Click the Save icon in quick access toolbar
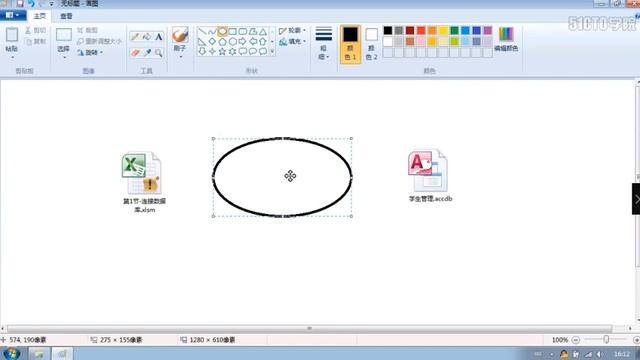The height and width of the screenshot is (360, 640). [x=20, y=3]
